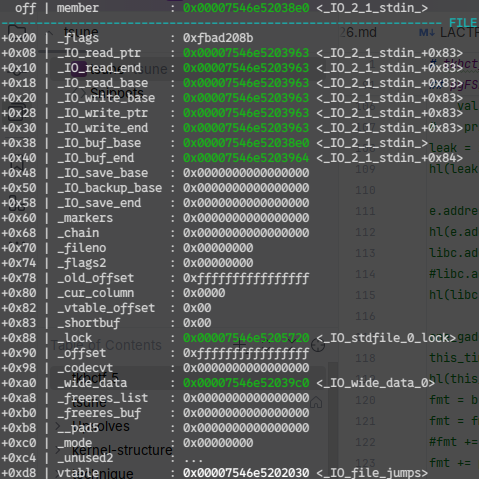Select the address 0x00007546e52039c0
Screen dimensions: 479x479
pos(246,383)
